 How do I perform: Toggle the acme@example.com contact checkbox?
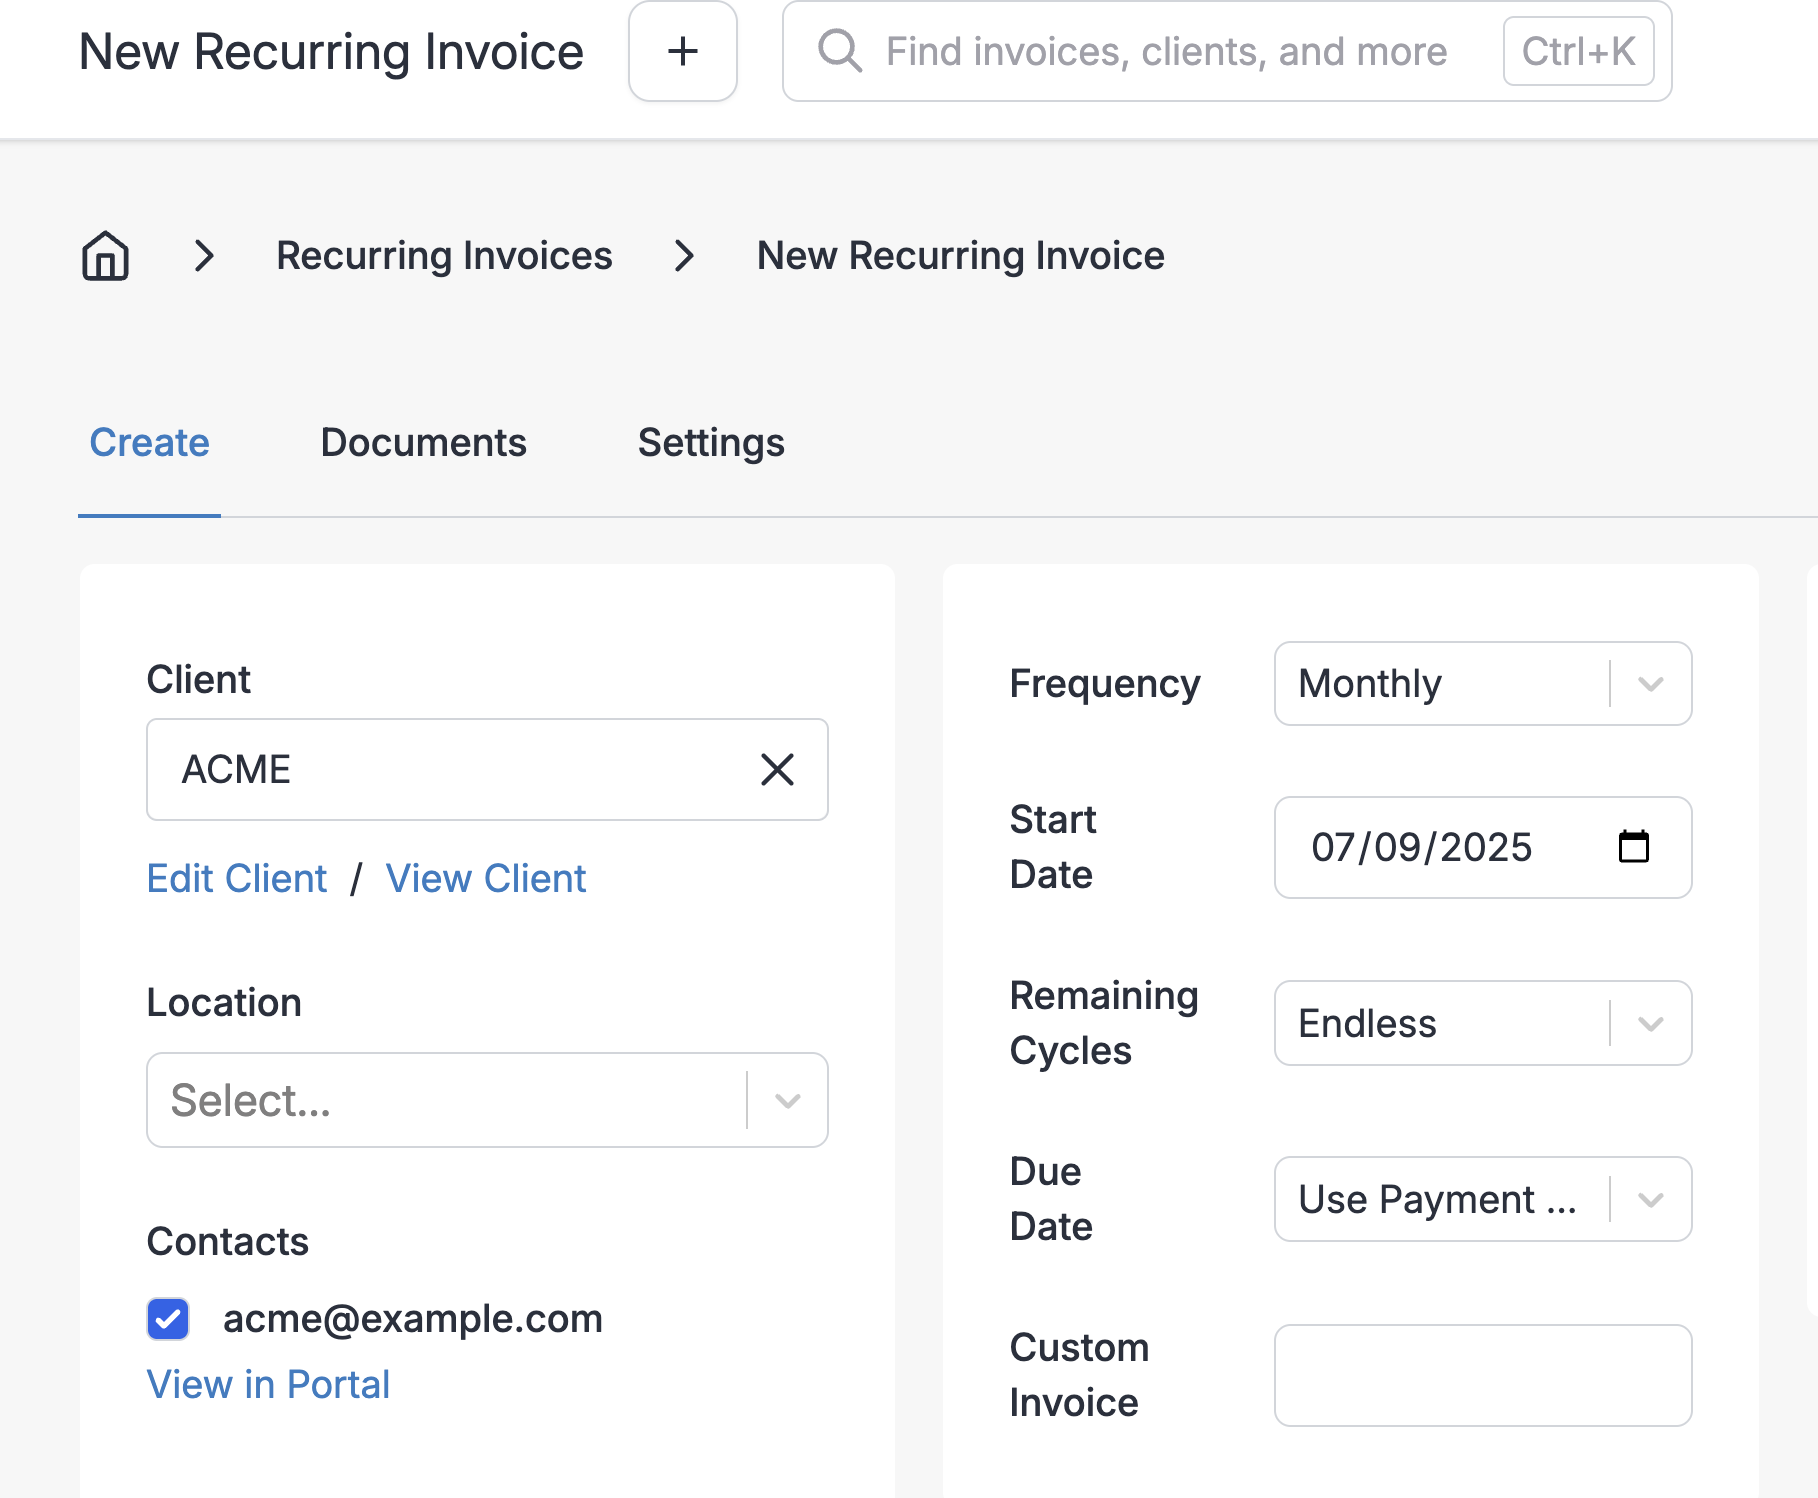(168, 1319)
